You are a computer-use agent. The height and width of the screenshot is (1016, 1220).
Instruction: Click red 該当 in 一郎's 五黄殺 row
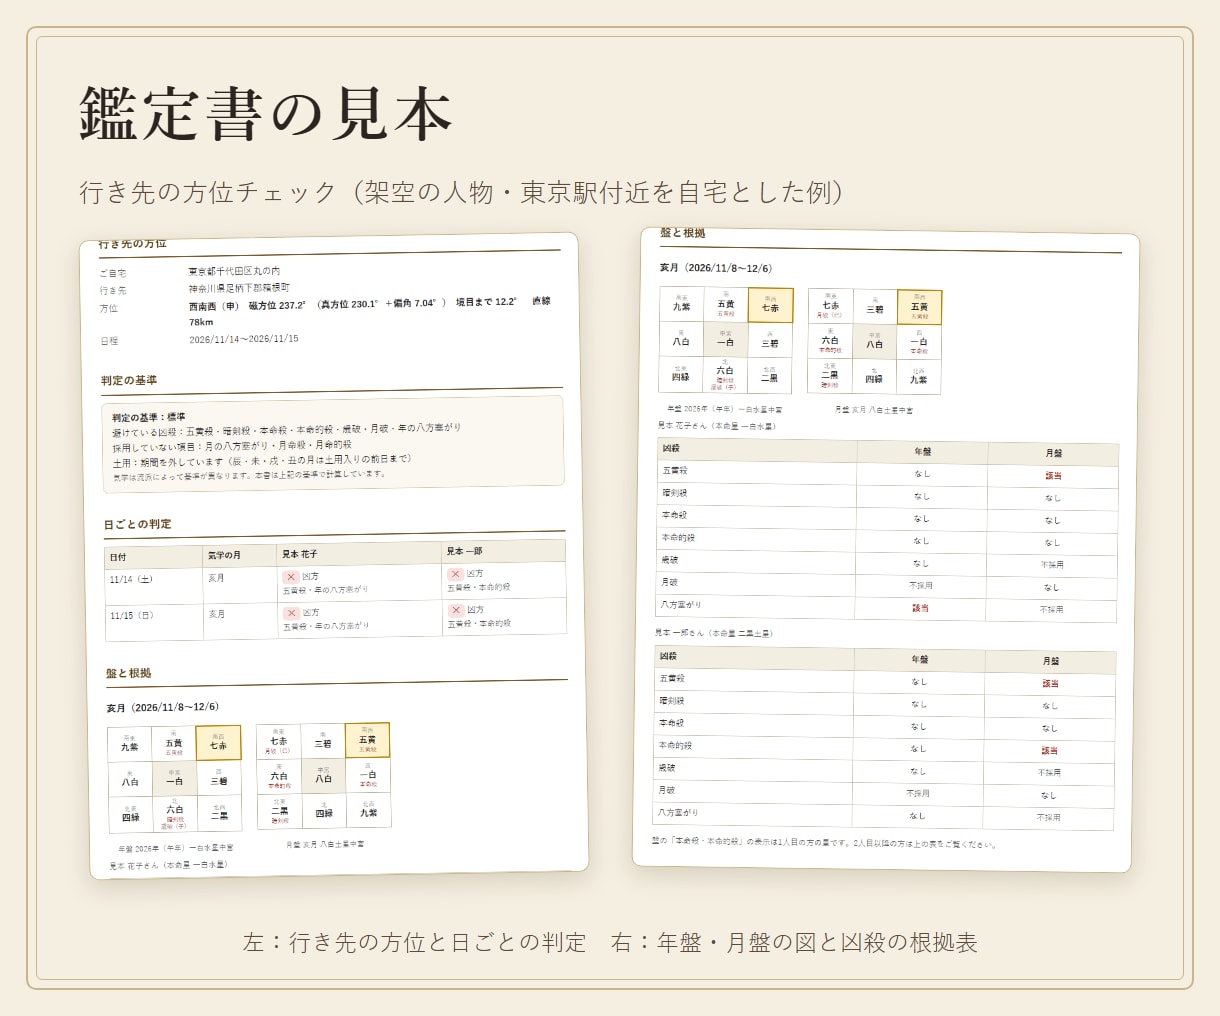click(x=1050, y=684)
